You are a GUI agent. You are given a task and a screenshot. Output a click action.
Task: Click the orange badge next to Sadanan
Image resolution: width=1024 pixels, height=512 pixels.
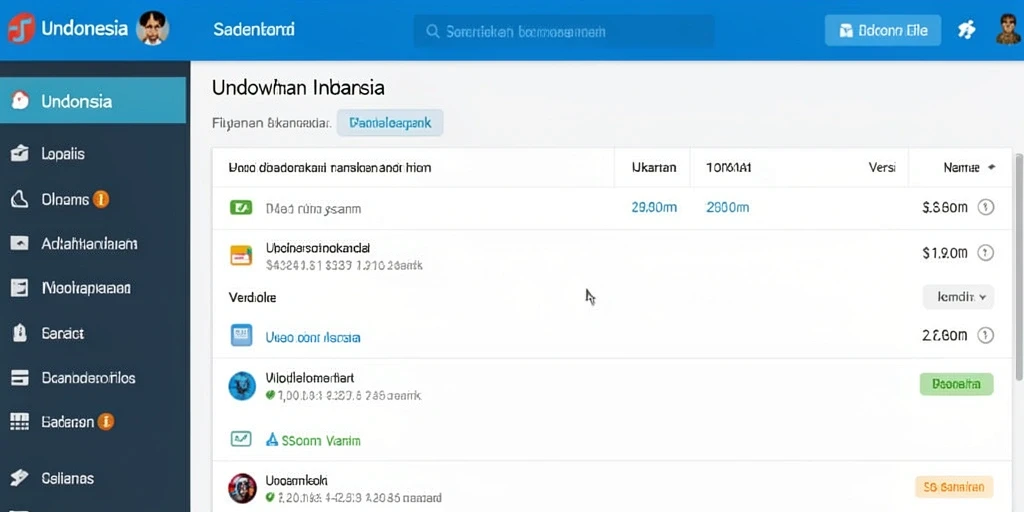(x=106, y=422)
